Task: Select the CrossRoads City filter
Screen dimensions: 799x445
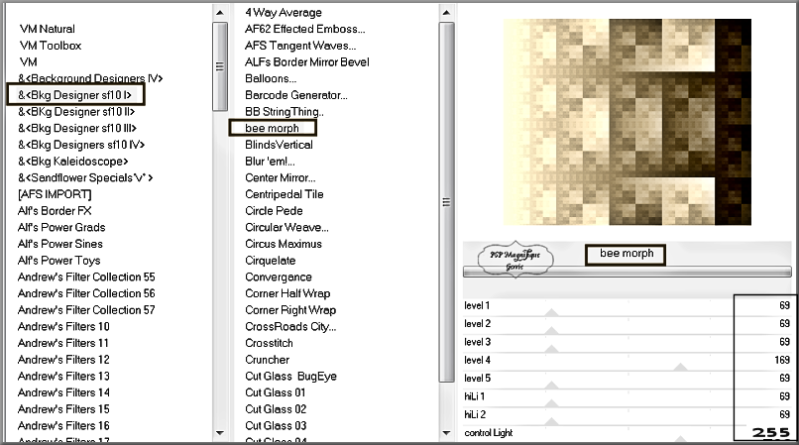Action: 290,326
